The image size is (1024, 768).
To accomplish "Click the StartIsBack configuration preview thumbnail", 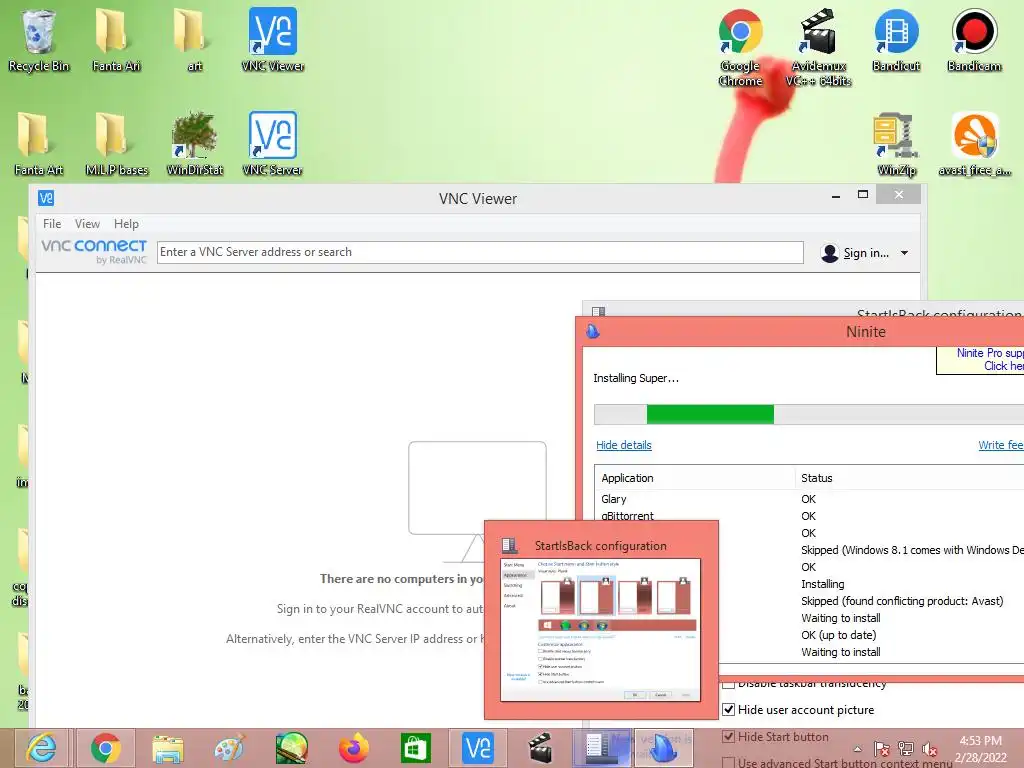I will click(x=601, y=630).
